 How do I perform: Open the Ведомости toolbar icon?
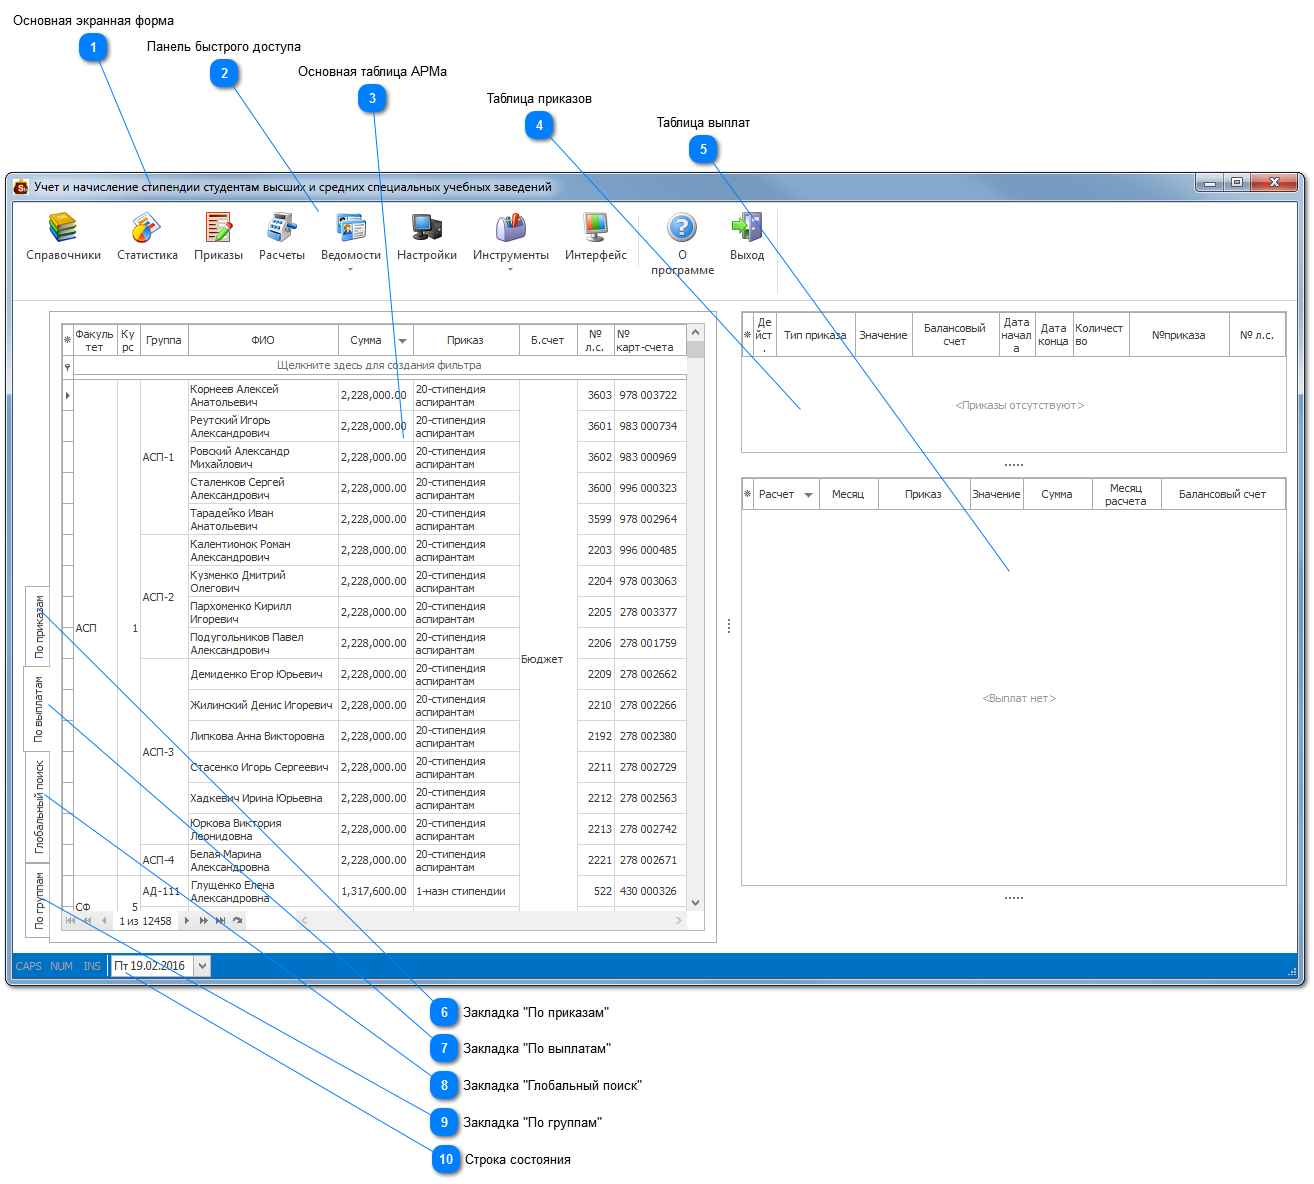351,228
